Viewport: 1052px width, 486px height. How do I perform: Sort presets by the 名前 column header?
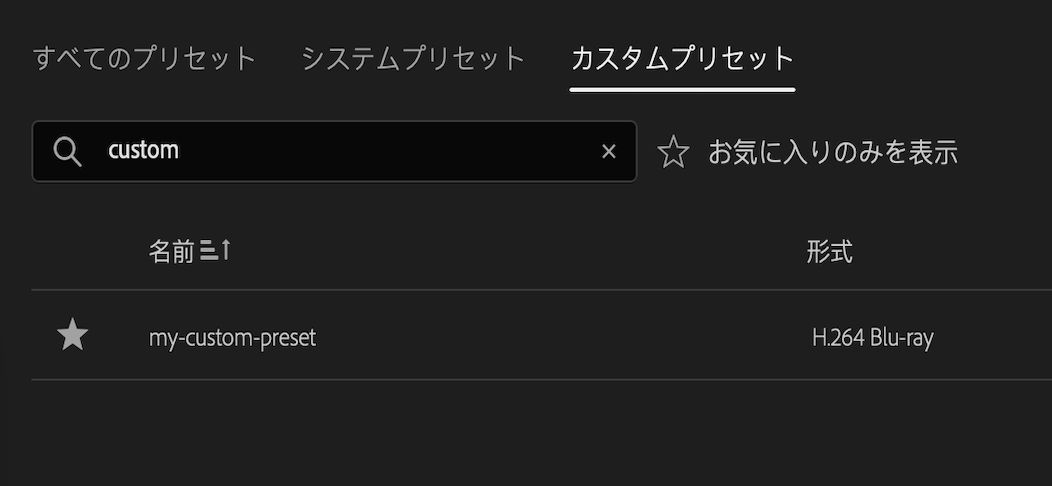171,252
